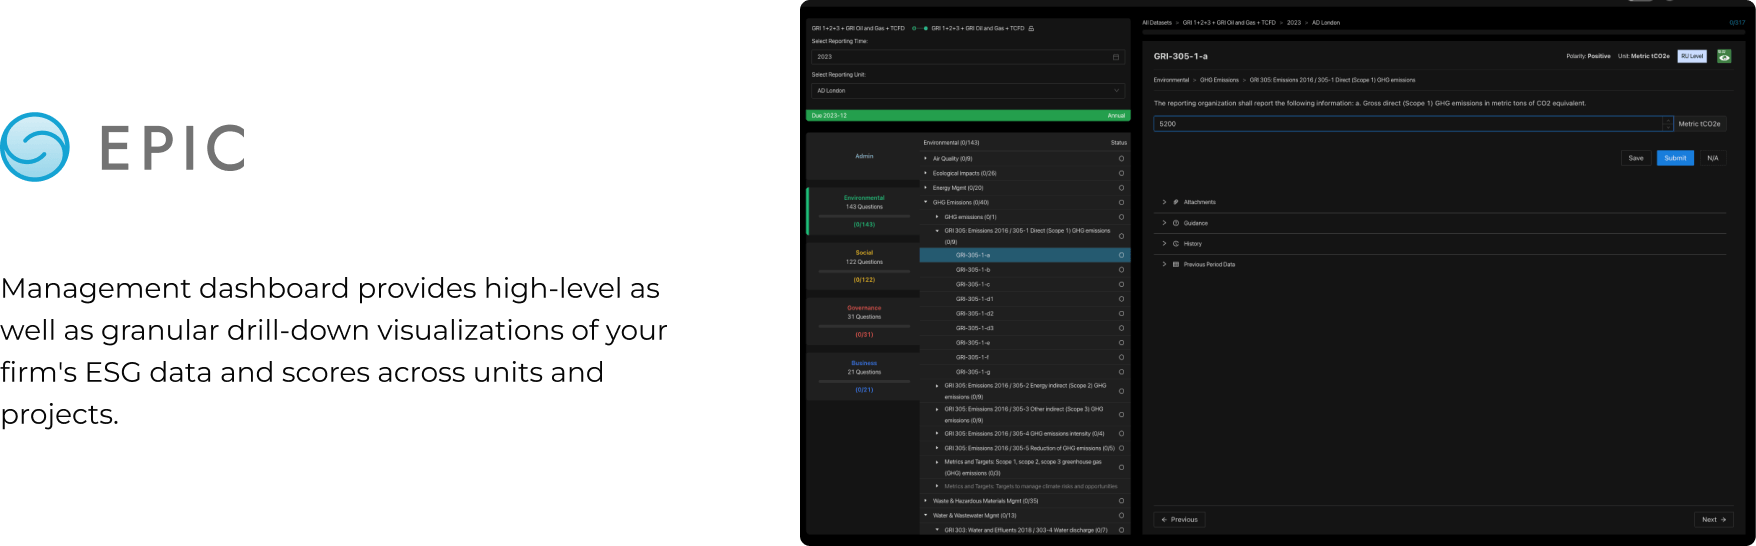
Task: Click the clock icon next to History
Action: 1176,244
